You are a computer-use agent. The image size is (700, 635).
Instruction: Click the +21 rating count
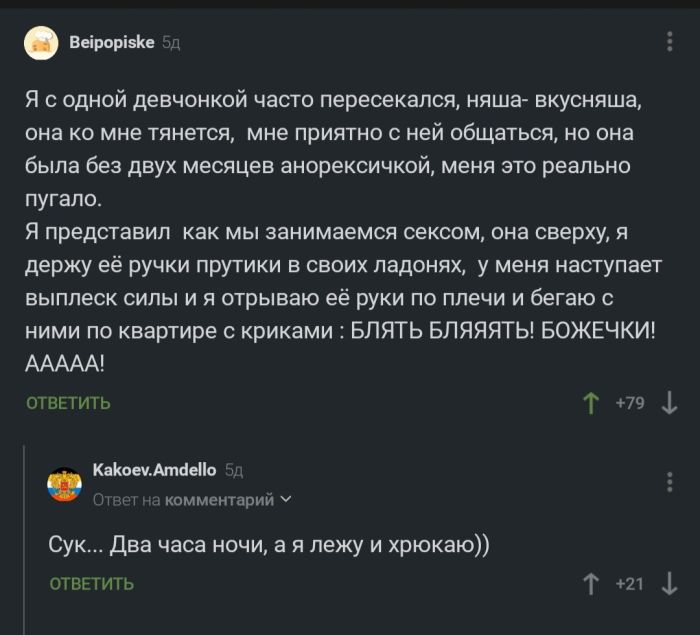tap(630, 584)
